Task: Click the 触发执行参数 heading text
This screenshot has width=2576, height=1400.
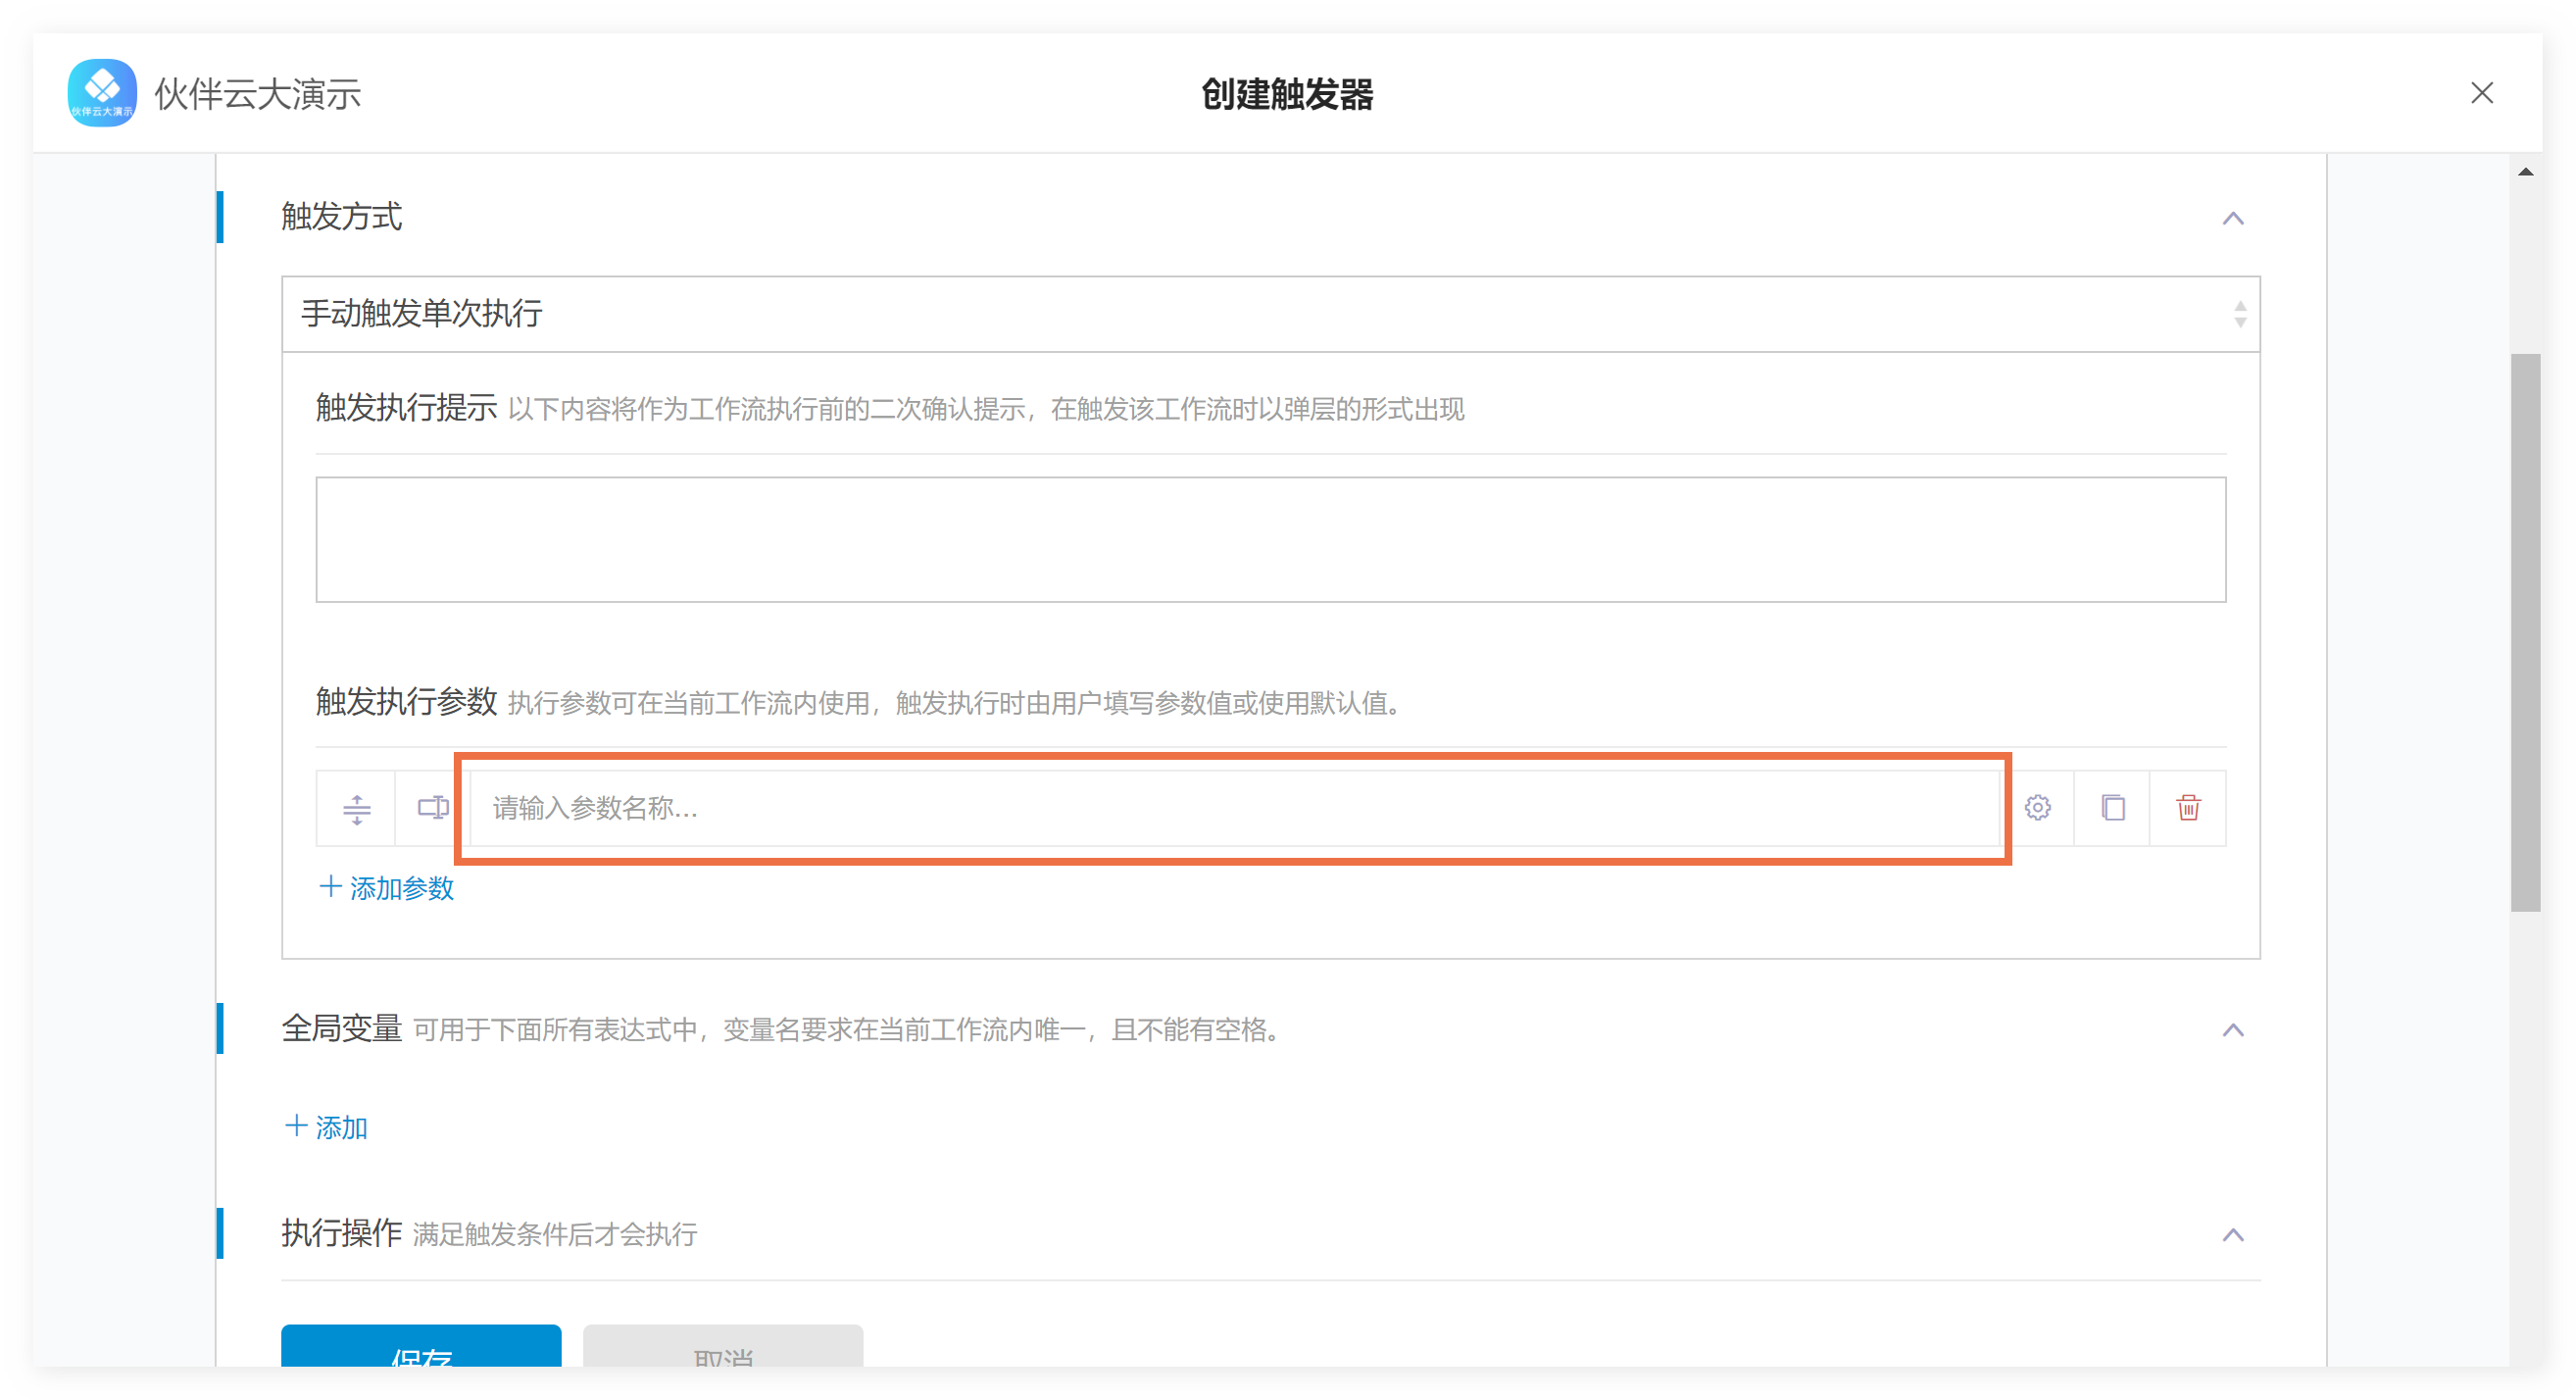Action: [406, 702]
